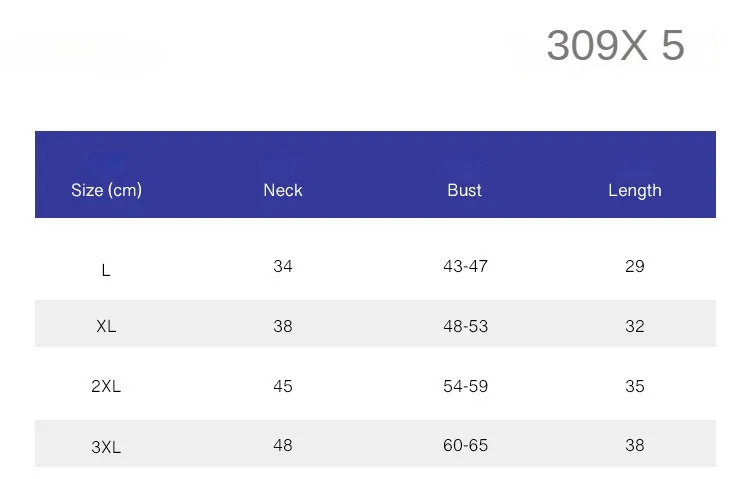This screenshot has height=479, width=750.
Task: Click bust range 60-65
Action: [465, 446]
